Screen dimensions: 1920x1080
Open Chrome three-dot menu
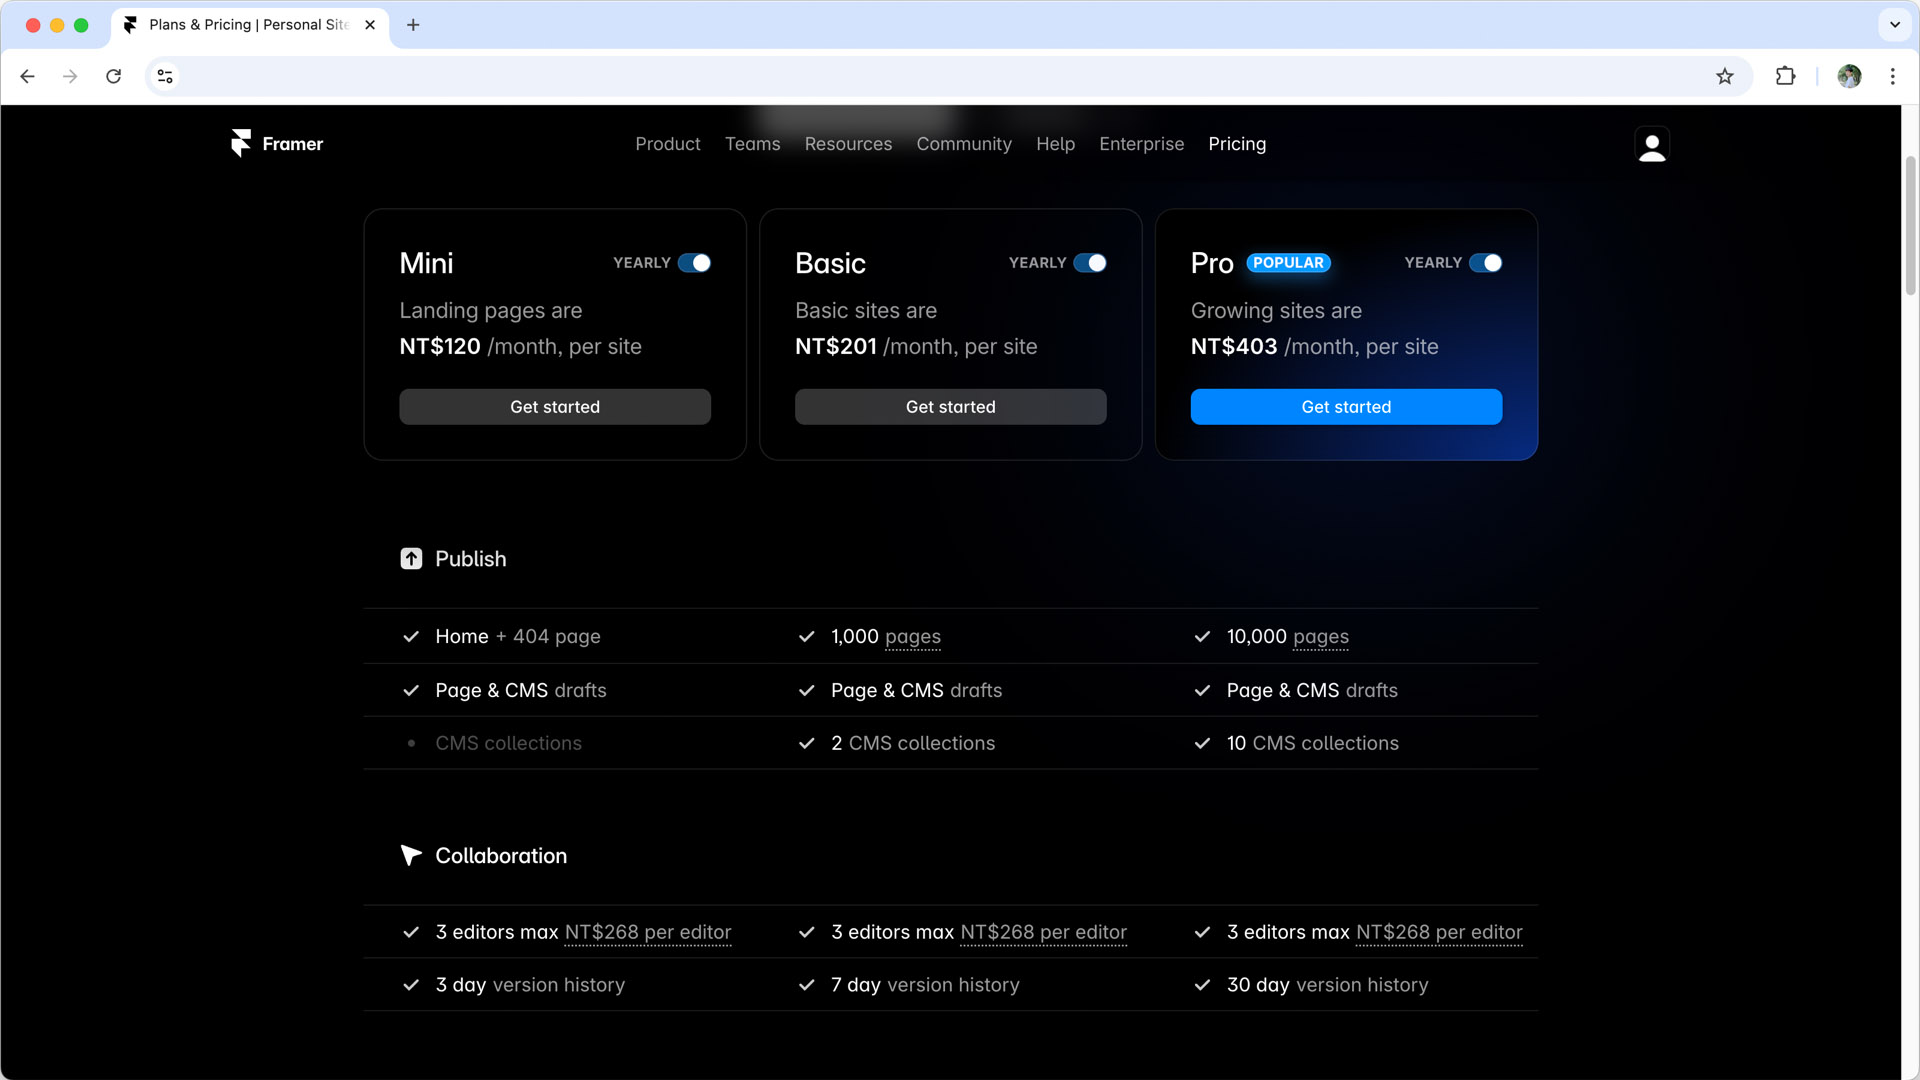(x=1892, y=76)
